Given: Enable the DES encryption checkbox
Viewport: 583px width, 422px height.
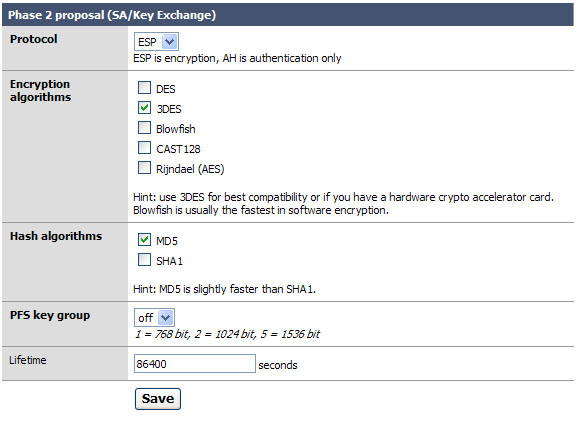Looking at the screenshot, I should [144, 88].
